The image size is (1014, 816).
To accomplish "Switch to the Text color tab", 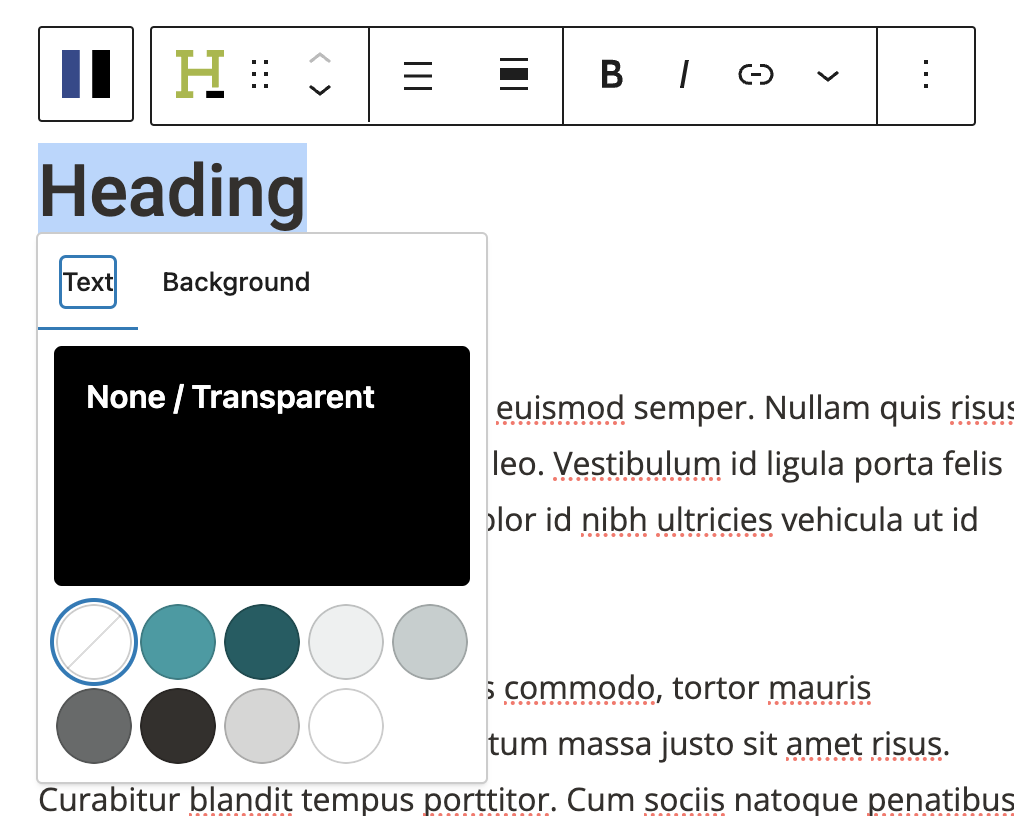I will (x=88, y=282).
